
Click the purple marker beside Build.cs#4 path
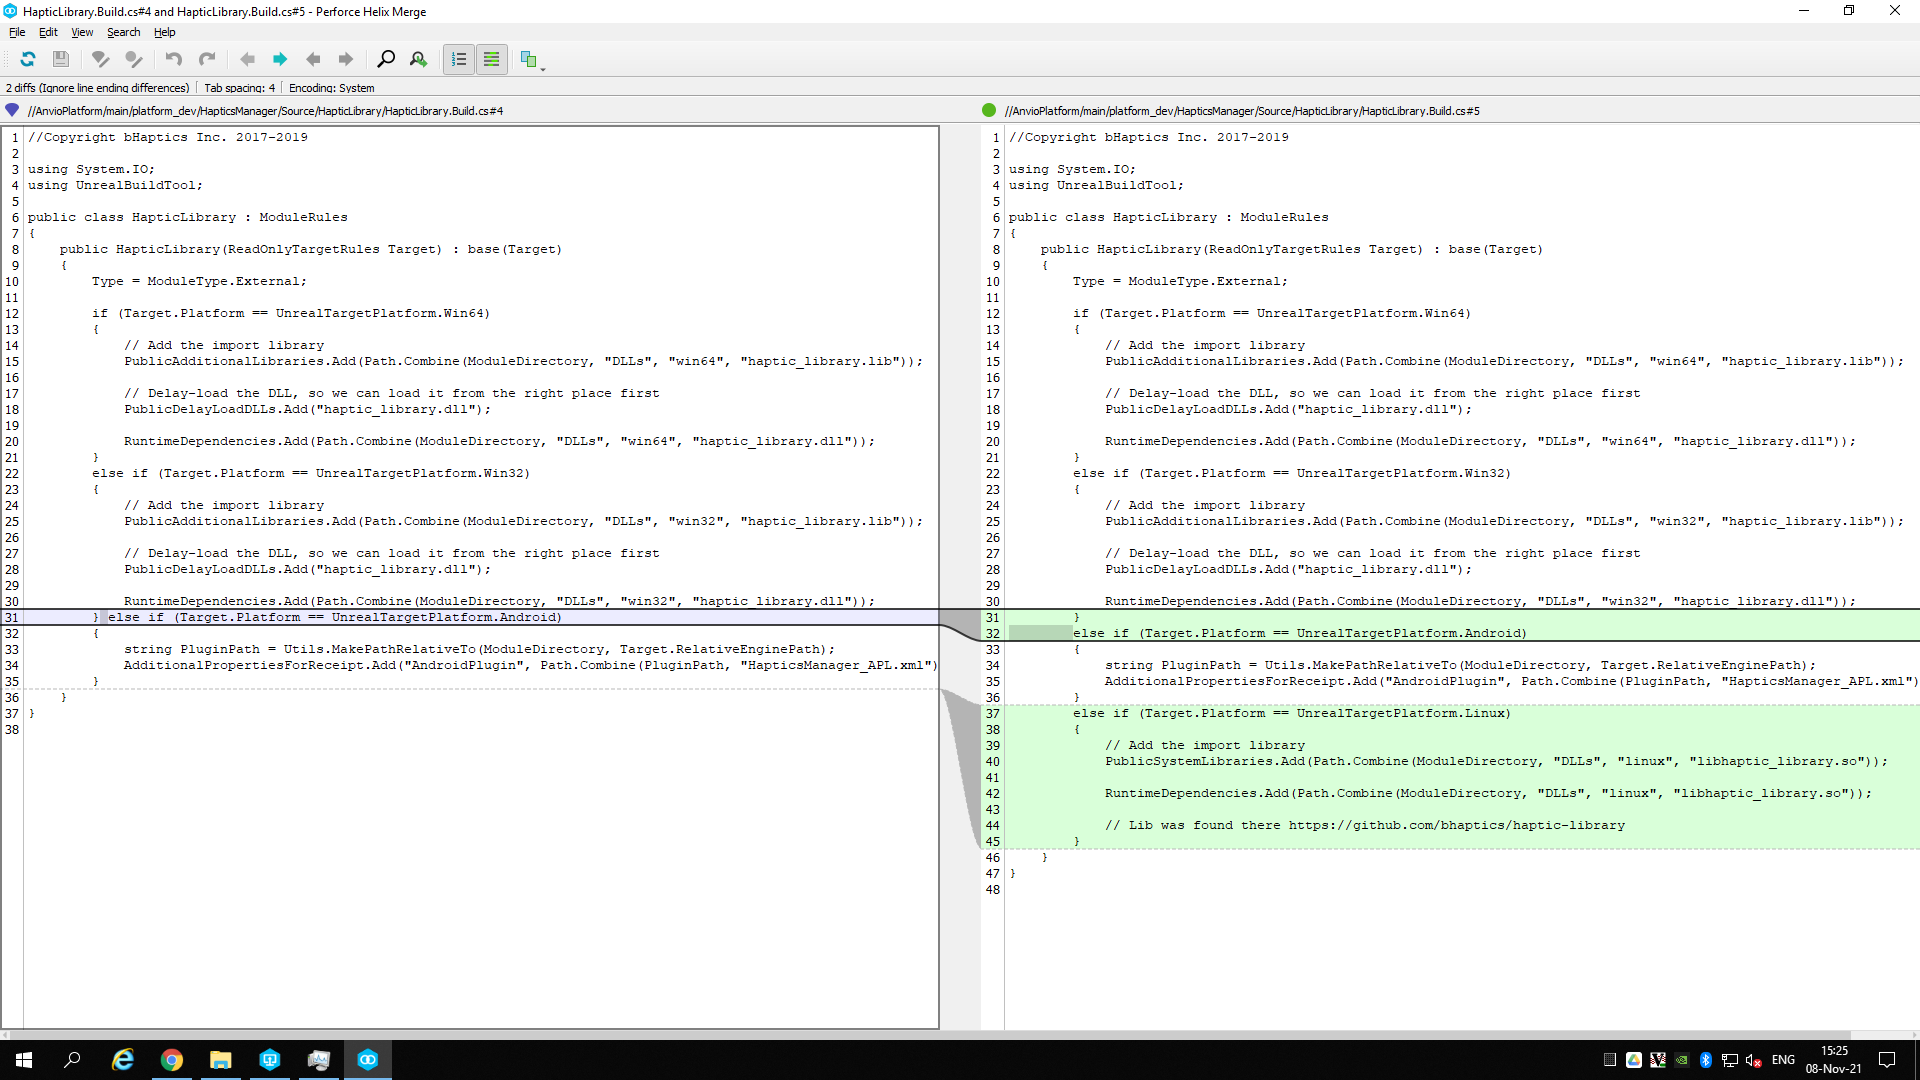click(x=12, y=110)
